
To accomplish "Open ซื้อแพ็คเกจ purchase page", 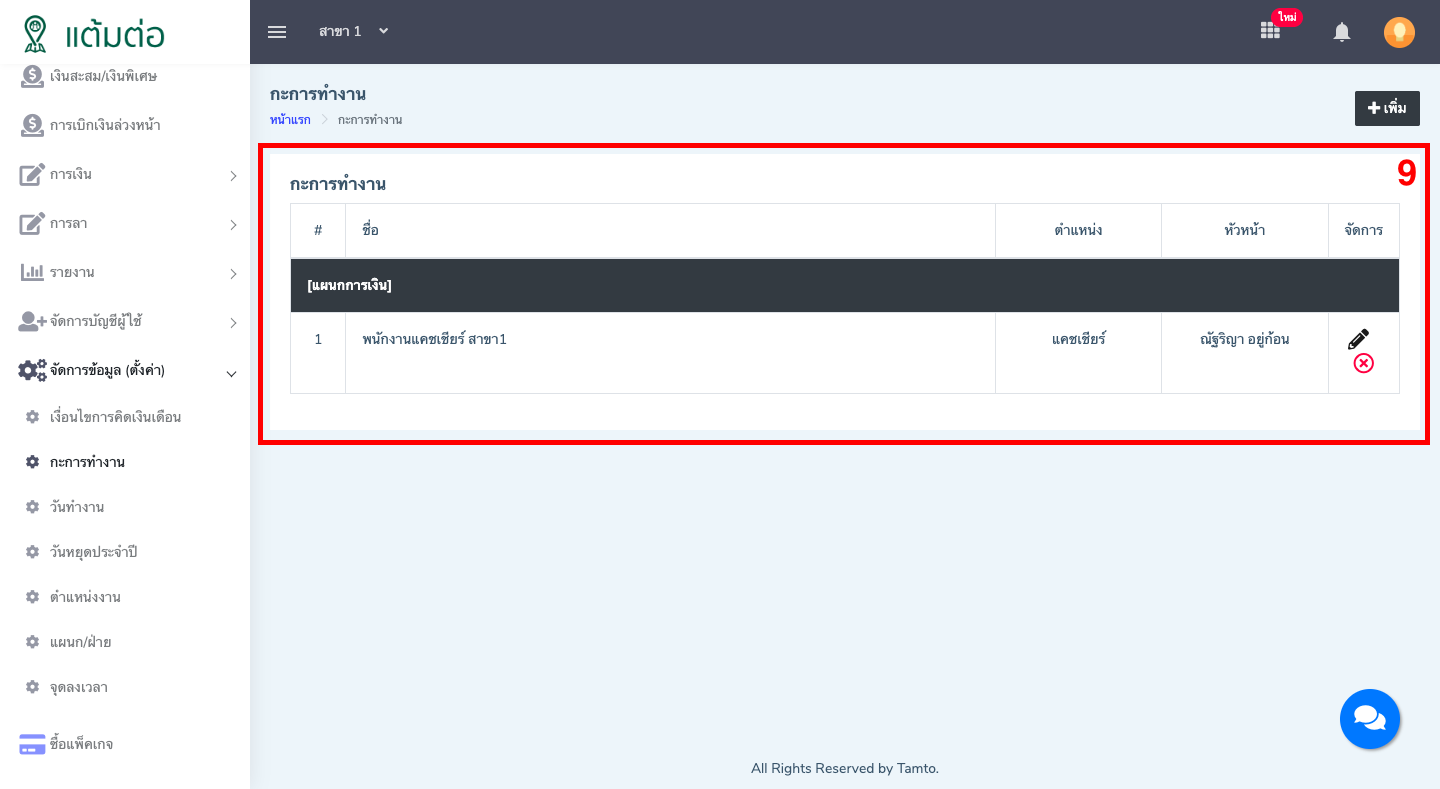I will [81, 744].
